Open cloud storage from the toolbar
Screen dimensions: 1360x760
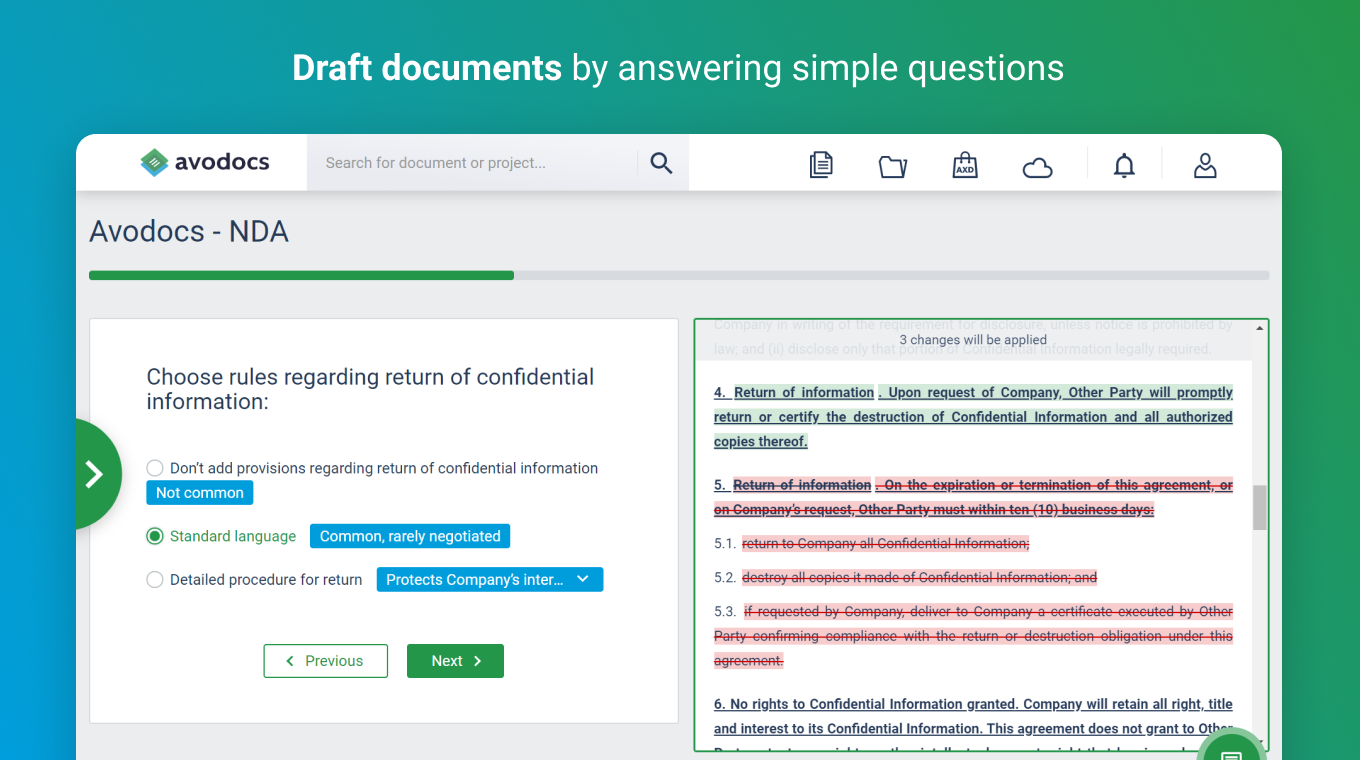(x=1037, y=166)
